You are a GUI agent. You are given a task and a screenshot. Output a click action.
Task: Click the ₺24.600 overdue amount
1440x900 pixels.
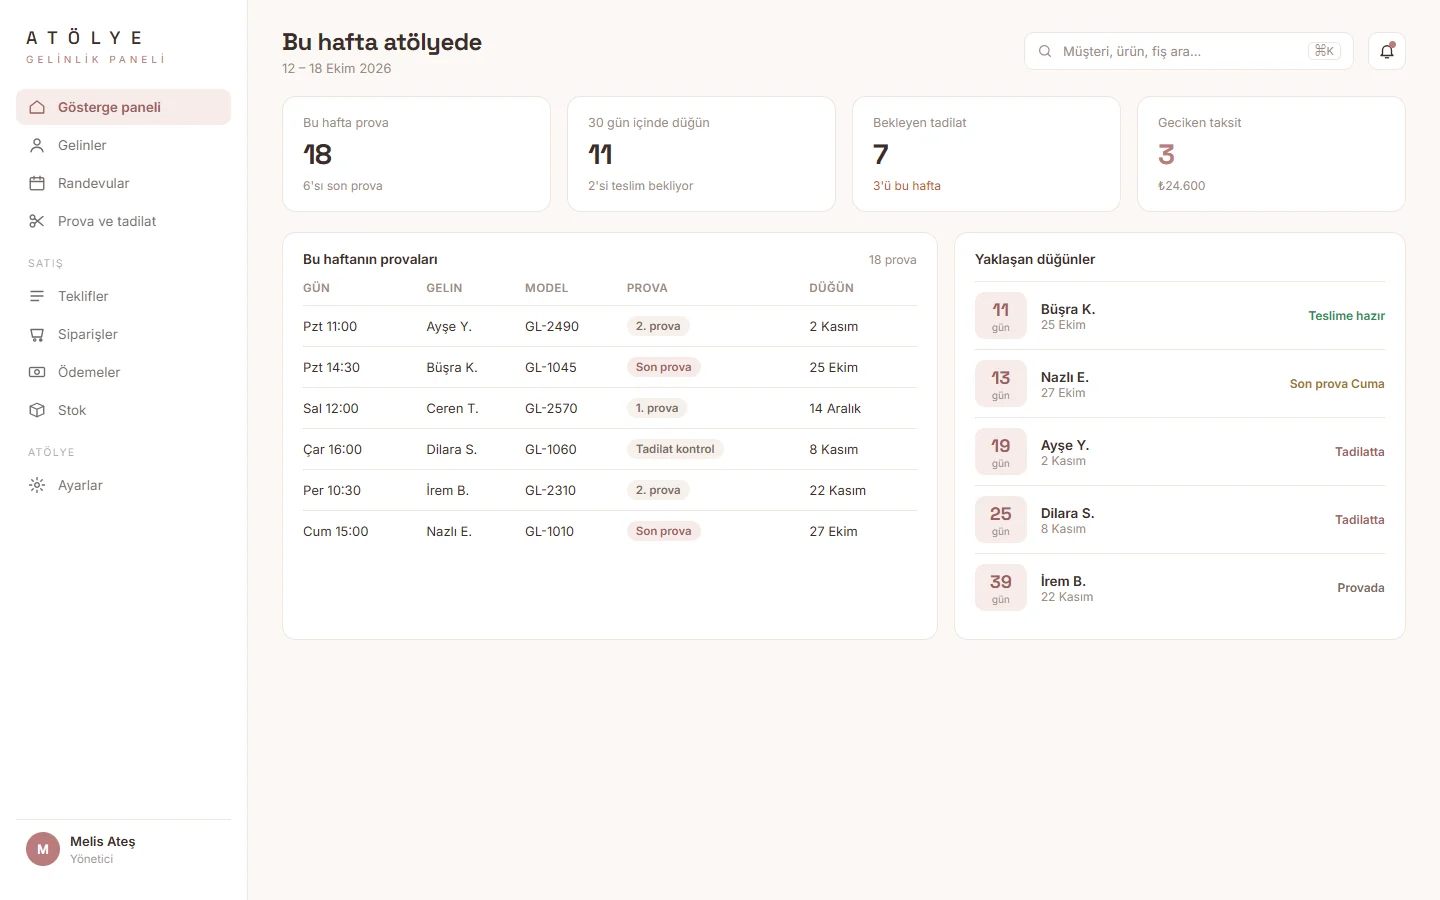coord(1182,186)
